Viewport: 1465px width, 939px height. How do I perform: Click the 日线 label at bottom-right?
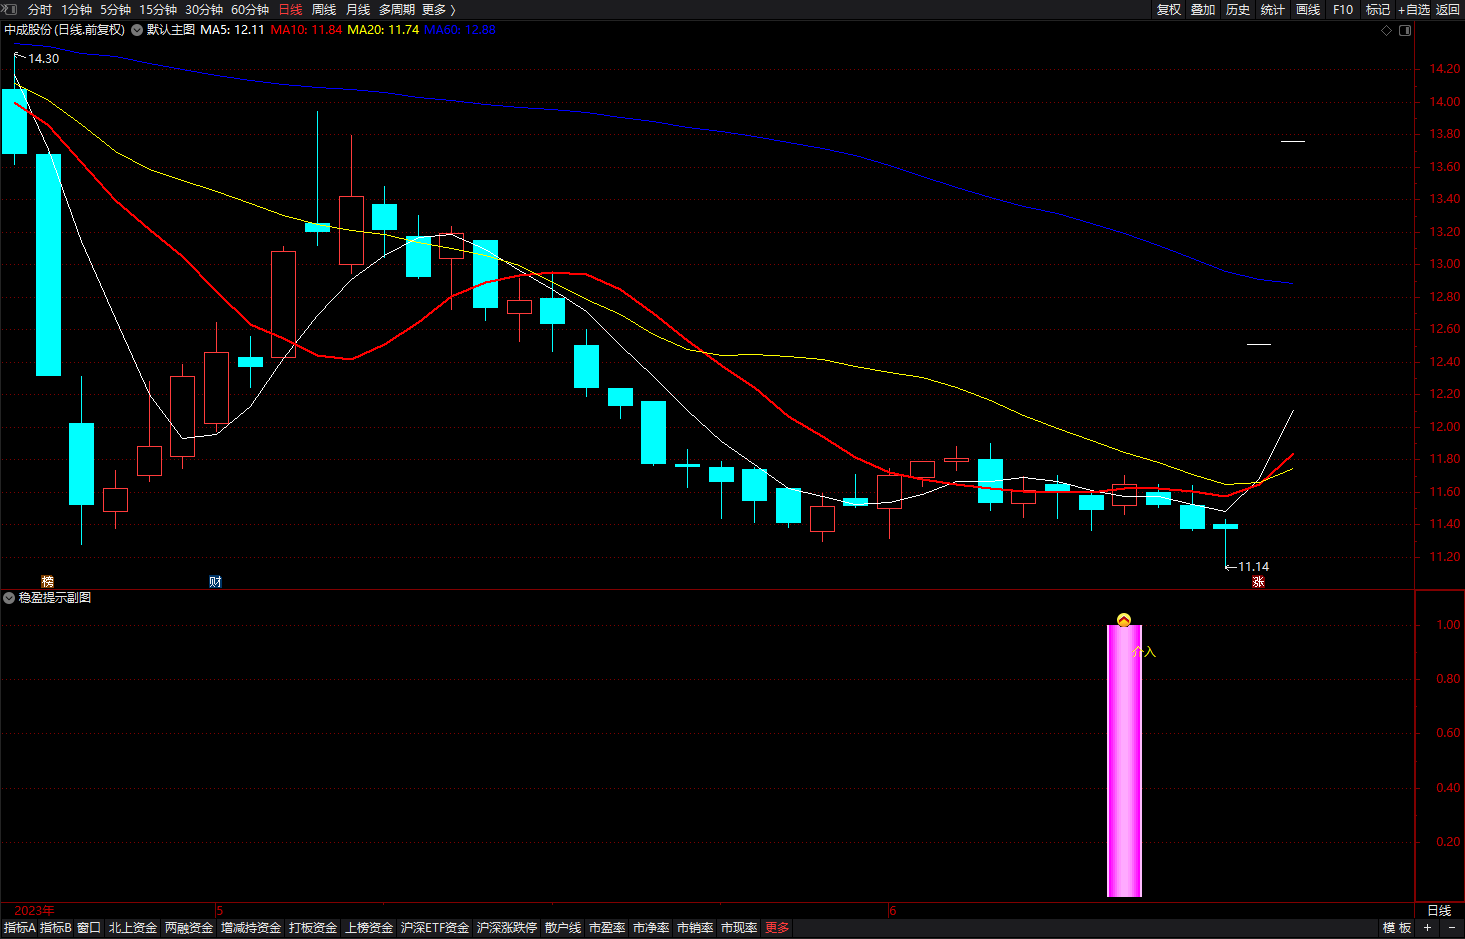pos(1439,910)
